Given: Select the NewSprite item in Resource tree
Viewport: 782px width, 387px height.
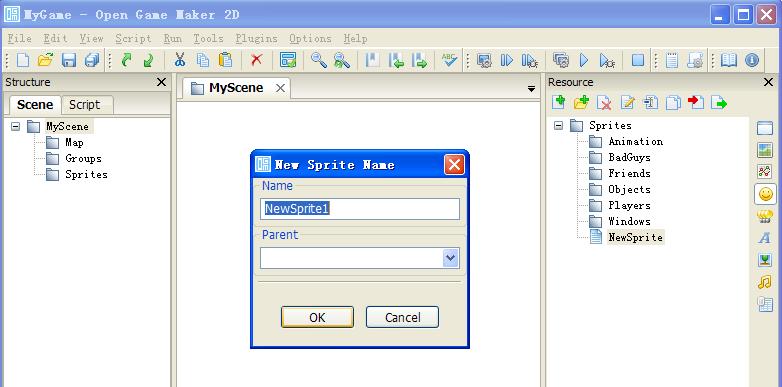Looking at the screenshot, I should click(635, 237).
